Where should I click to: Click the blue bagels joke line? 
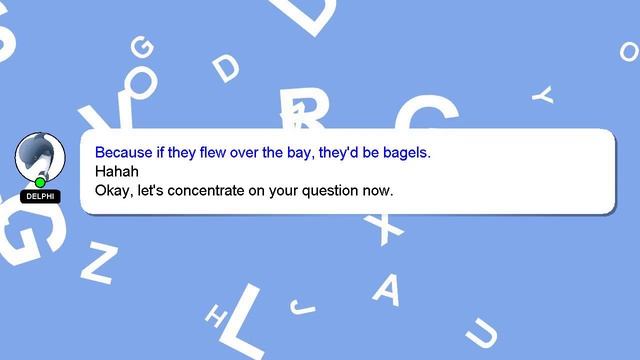(x=262, y=153)
